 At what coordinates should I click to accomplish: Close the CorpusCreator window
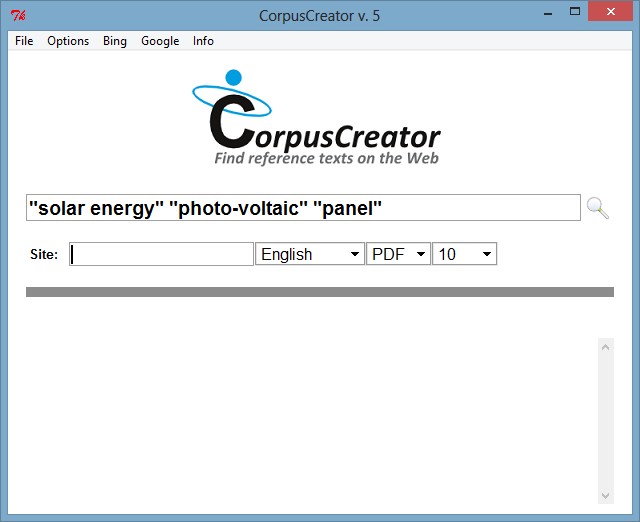(611, 11)
